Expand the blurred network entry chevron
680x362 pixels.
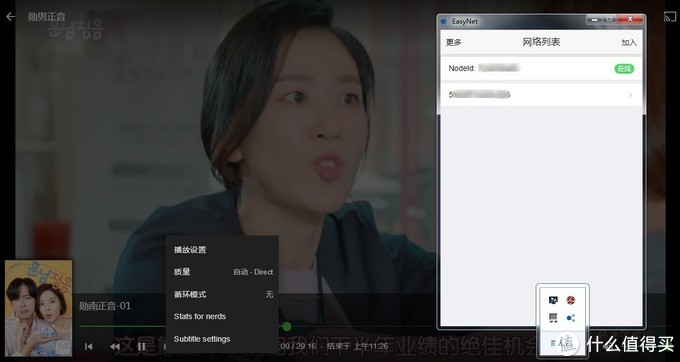pyautogui.click(x=630, y=95)
